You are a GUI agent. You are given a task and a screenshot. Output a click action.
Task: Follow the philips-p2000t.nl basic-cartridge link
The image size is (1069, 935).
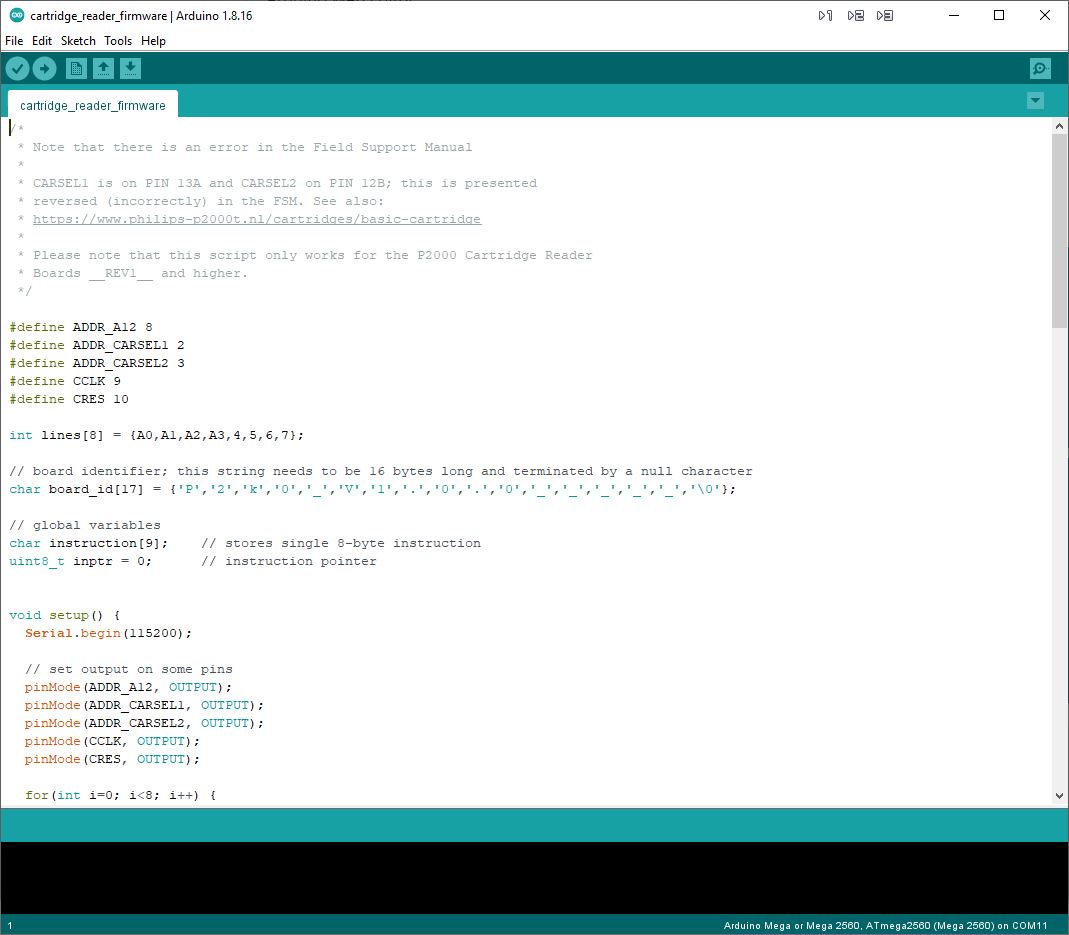tap(257, 219)
